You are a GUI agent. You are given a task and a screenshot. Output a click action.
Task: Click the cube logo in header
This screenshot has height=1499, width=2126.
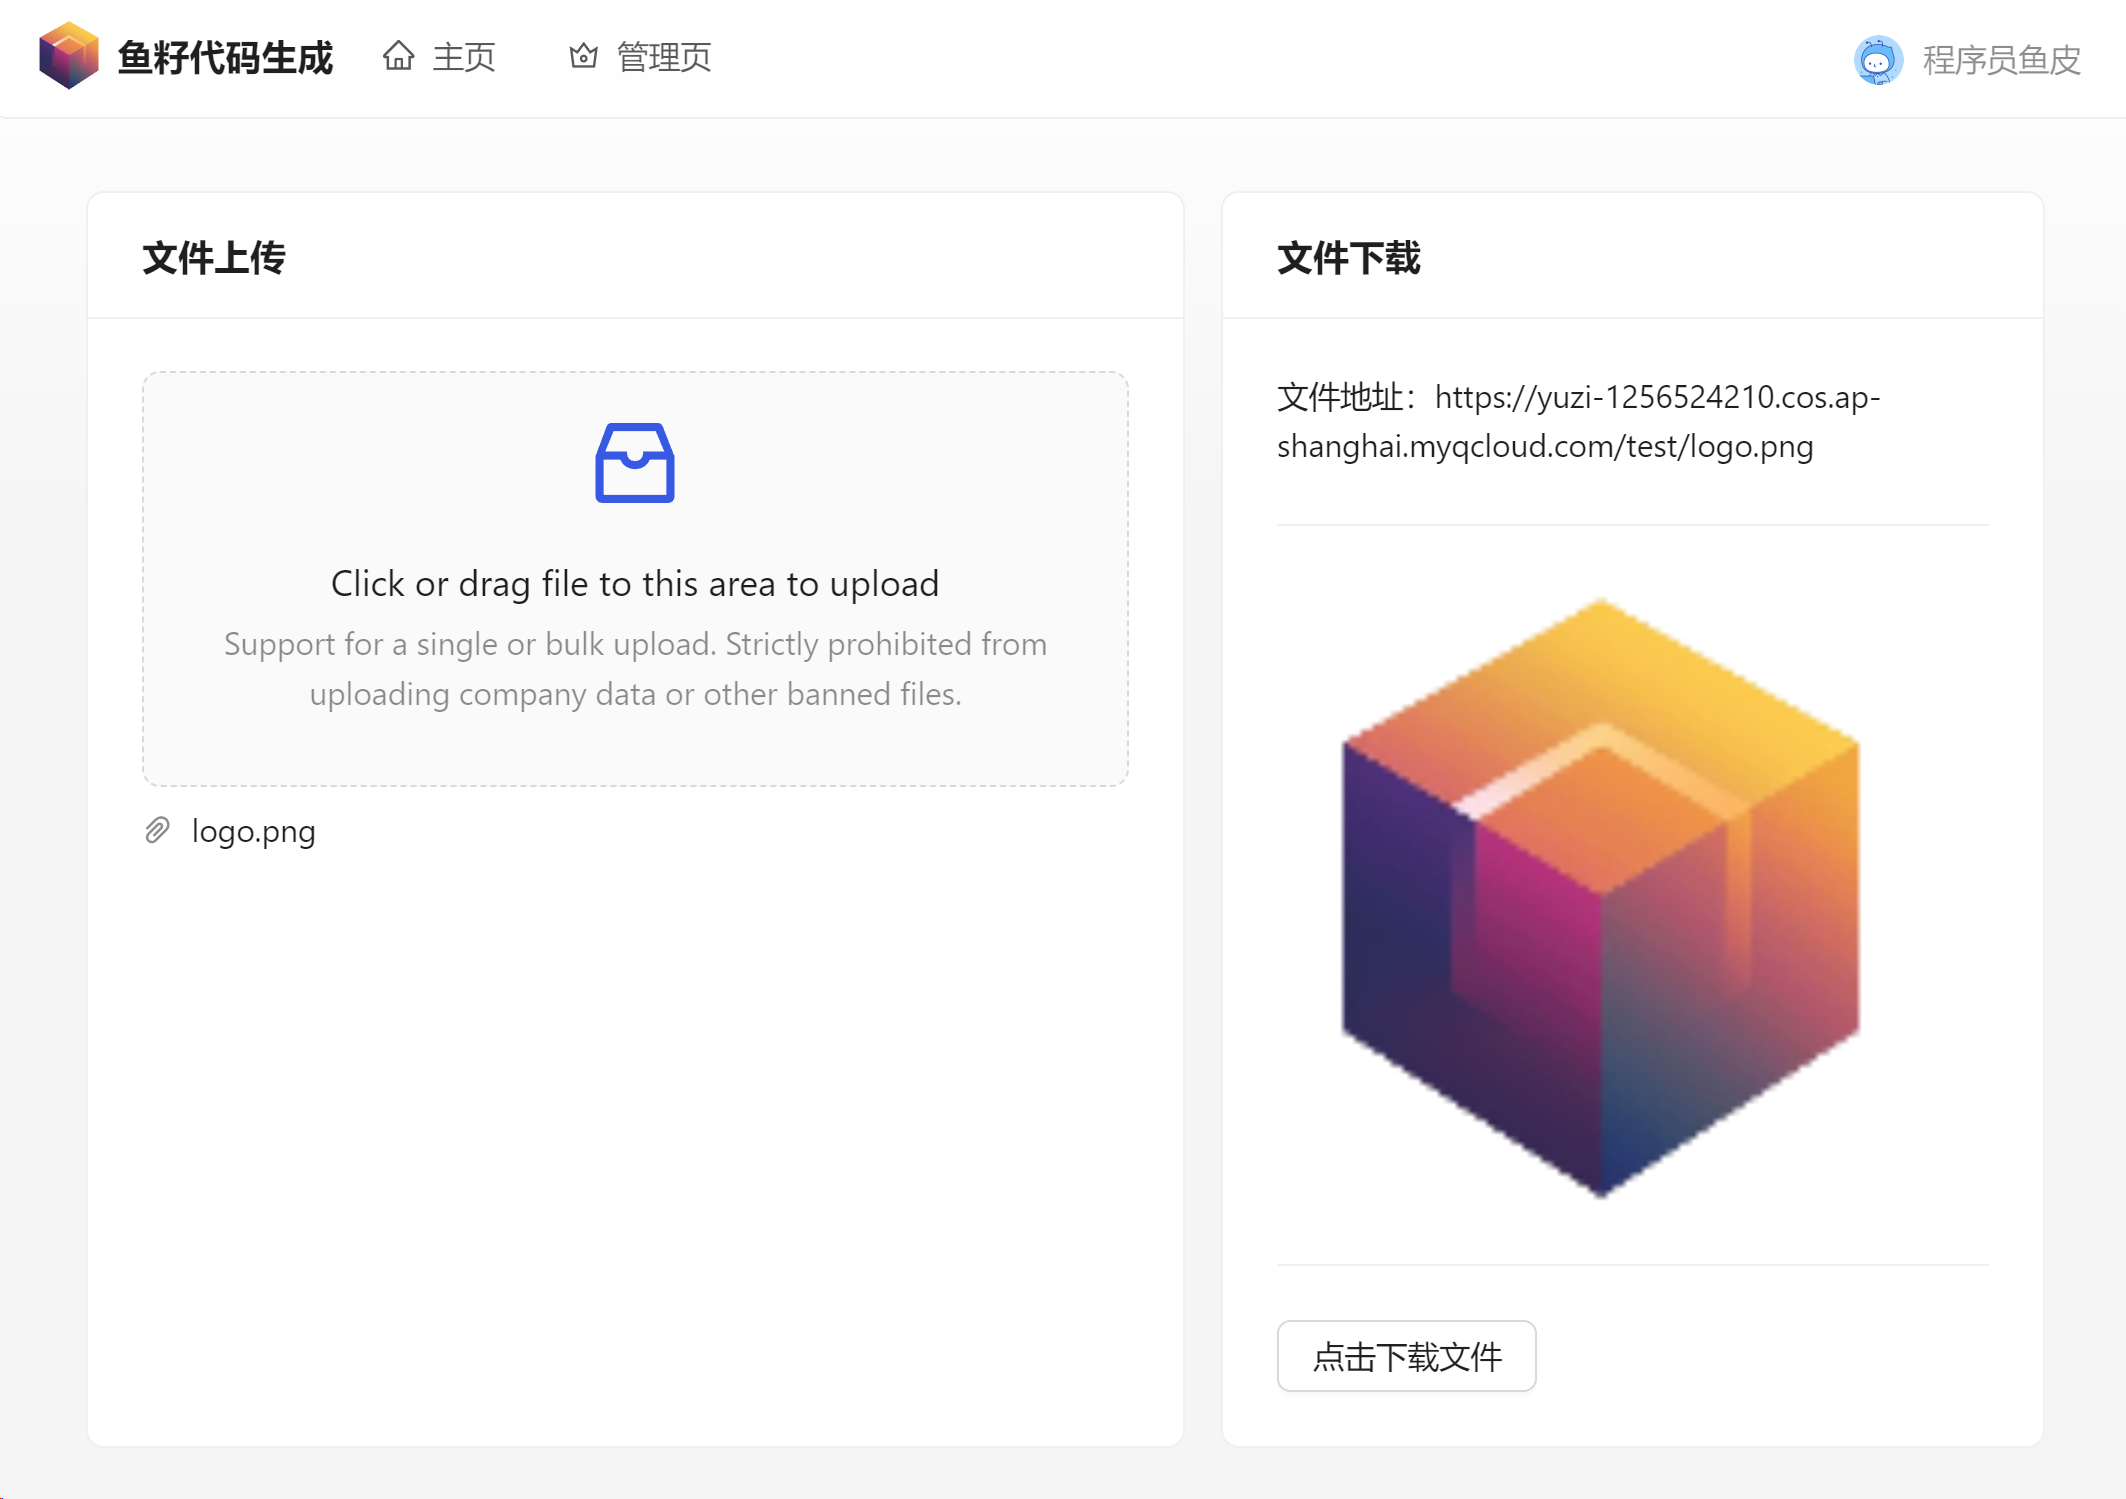pos(68,56)
